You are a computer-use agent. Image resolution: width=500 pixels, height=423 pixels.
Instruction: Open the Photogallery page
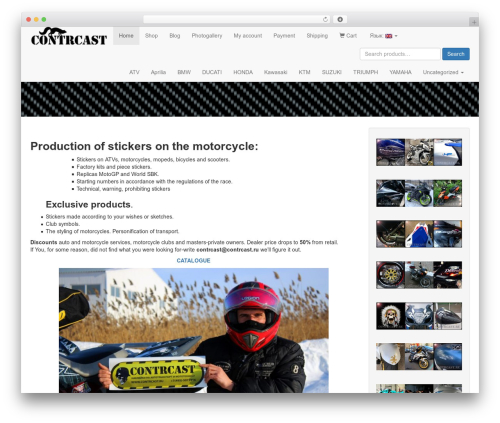207,36
